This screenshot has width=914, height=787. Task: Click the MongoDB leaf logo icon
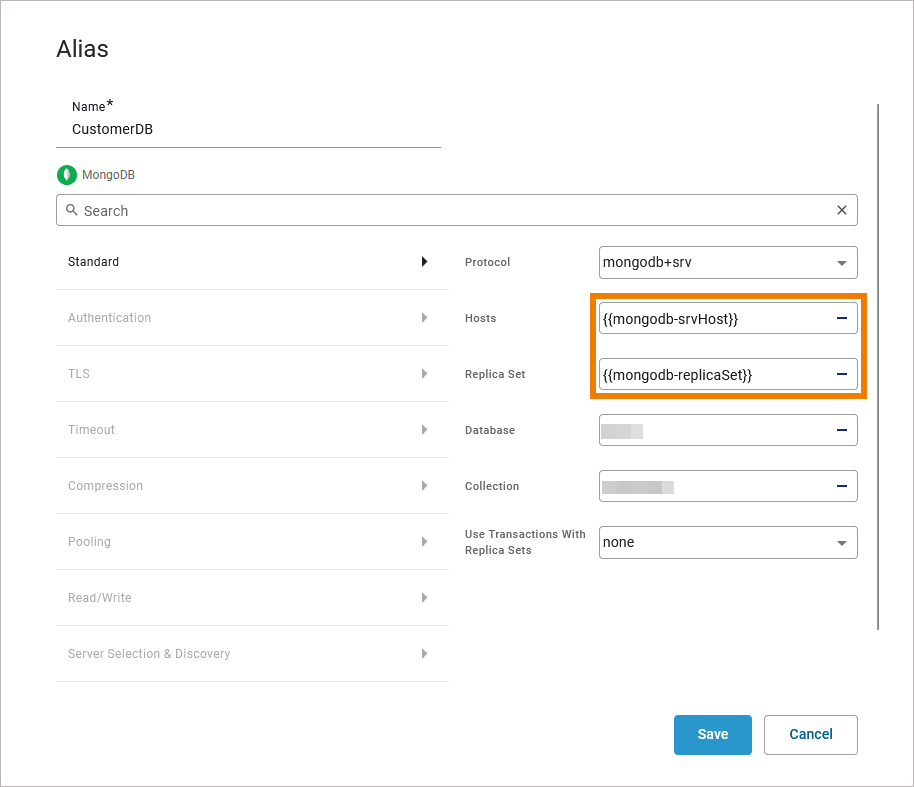(67, 175)
